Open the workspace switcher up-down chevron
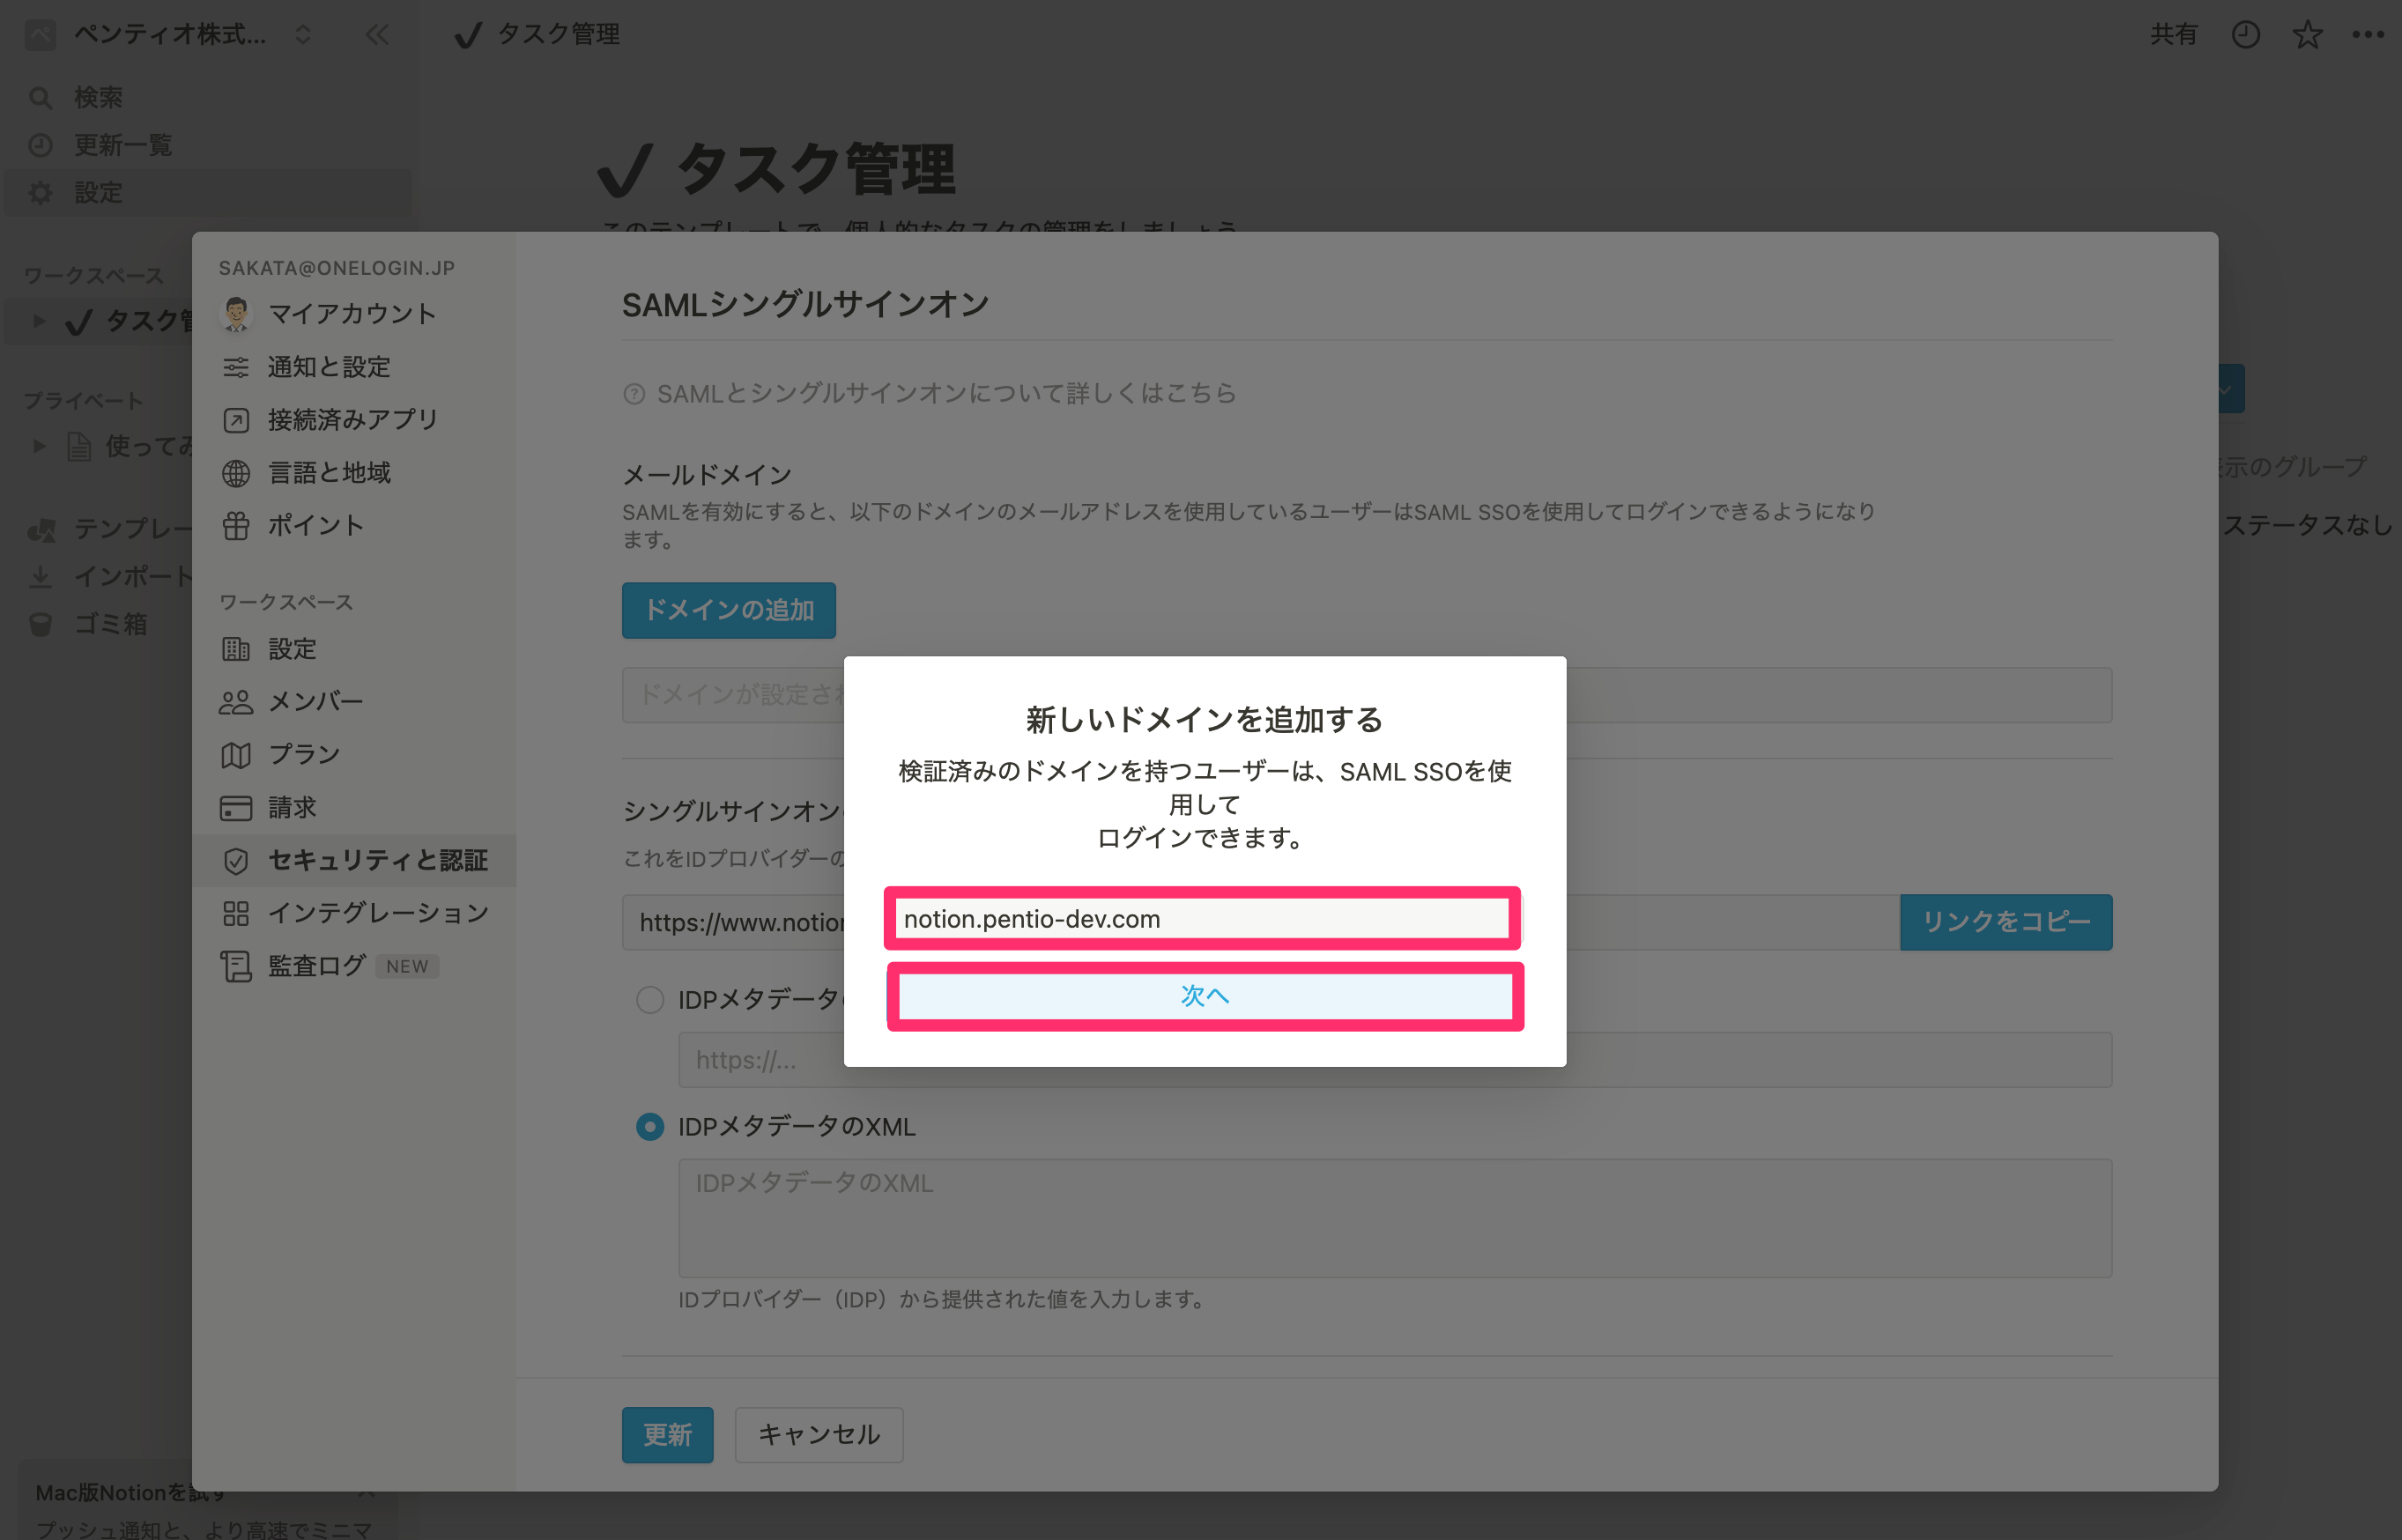The width and height of the screenshot is (2402, 1540). [x=303, y=35]
